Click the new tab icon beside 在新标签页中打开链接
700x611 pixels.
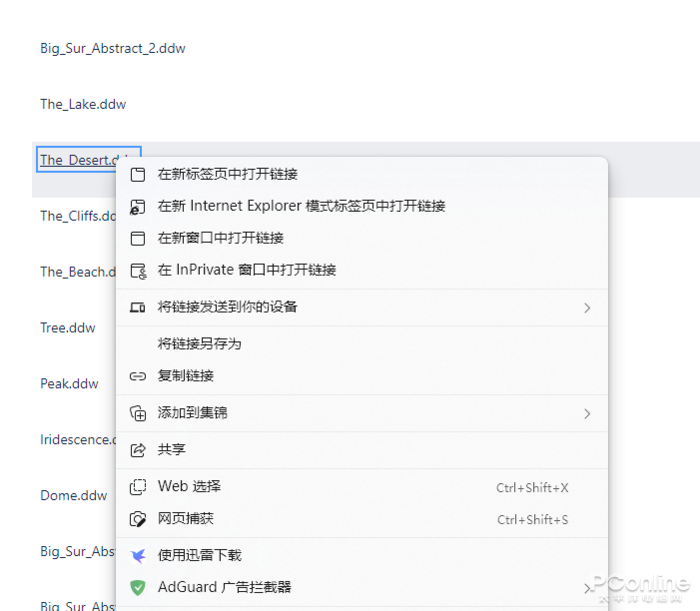tap(138, 174)
